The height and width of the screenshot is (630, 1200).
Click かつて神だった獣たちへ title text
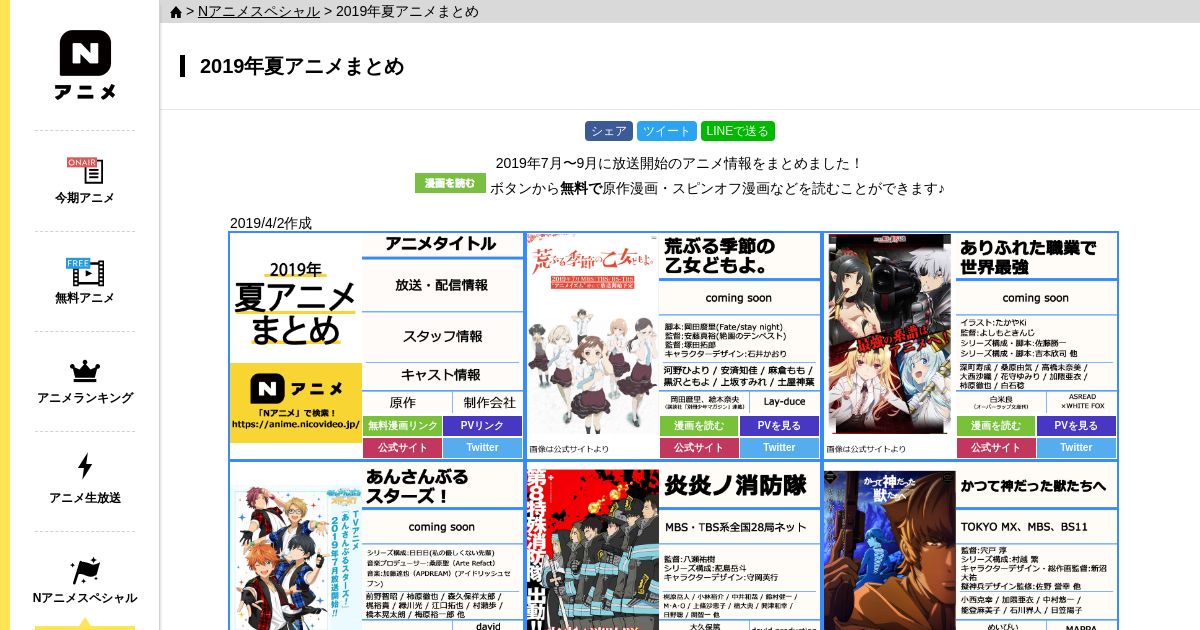pyautogui.click(x=1033, y=486)
